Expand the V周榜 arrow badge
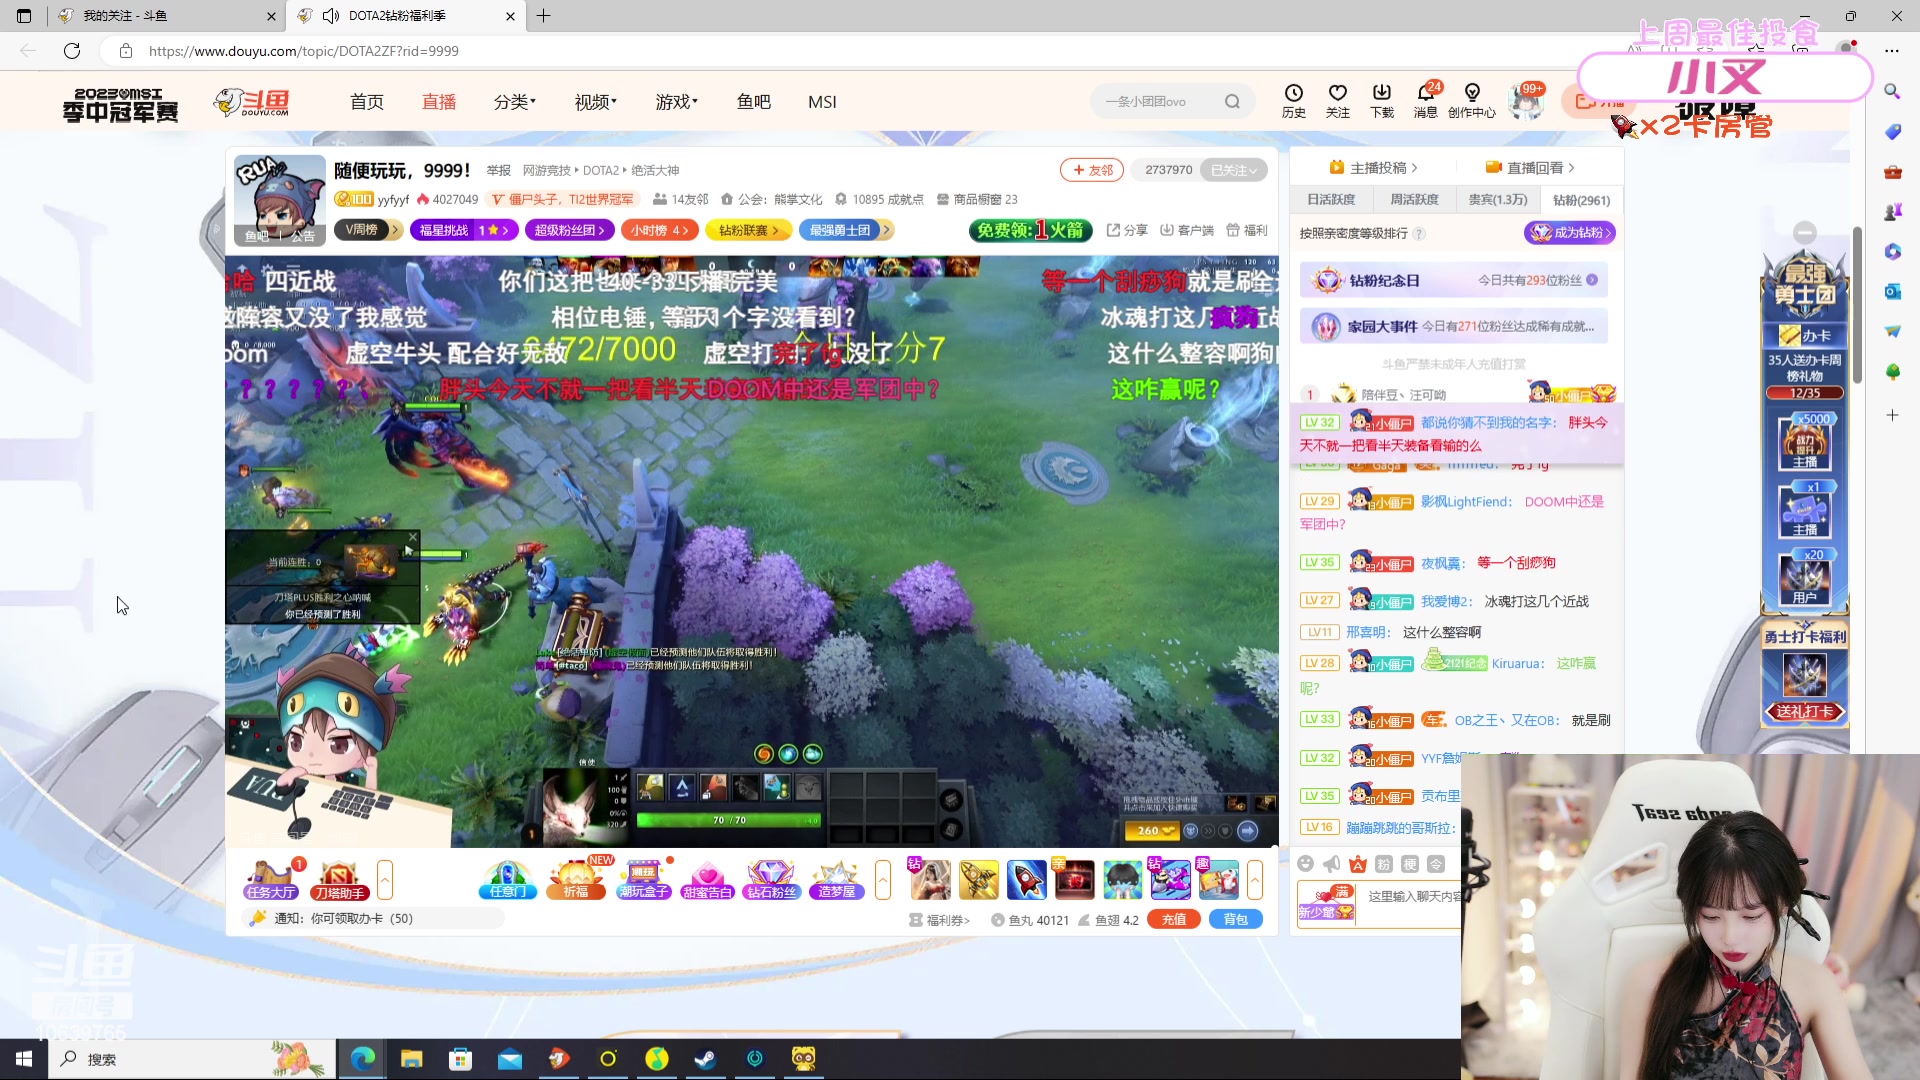Image resolution: width=1920 pixels, height=1080 pixels. point(396,230)
